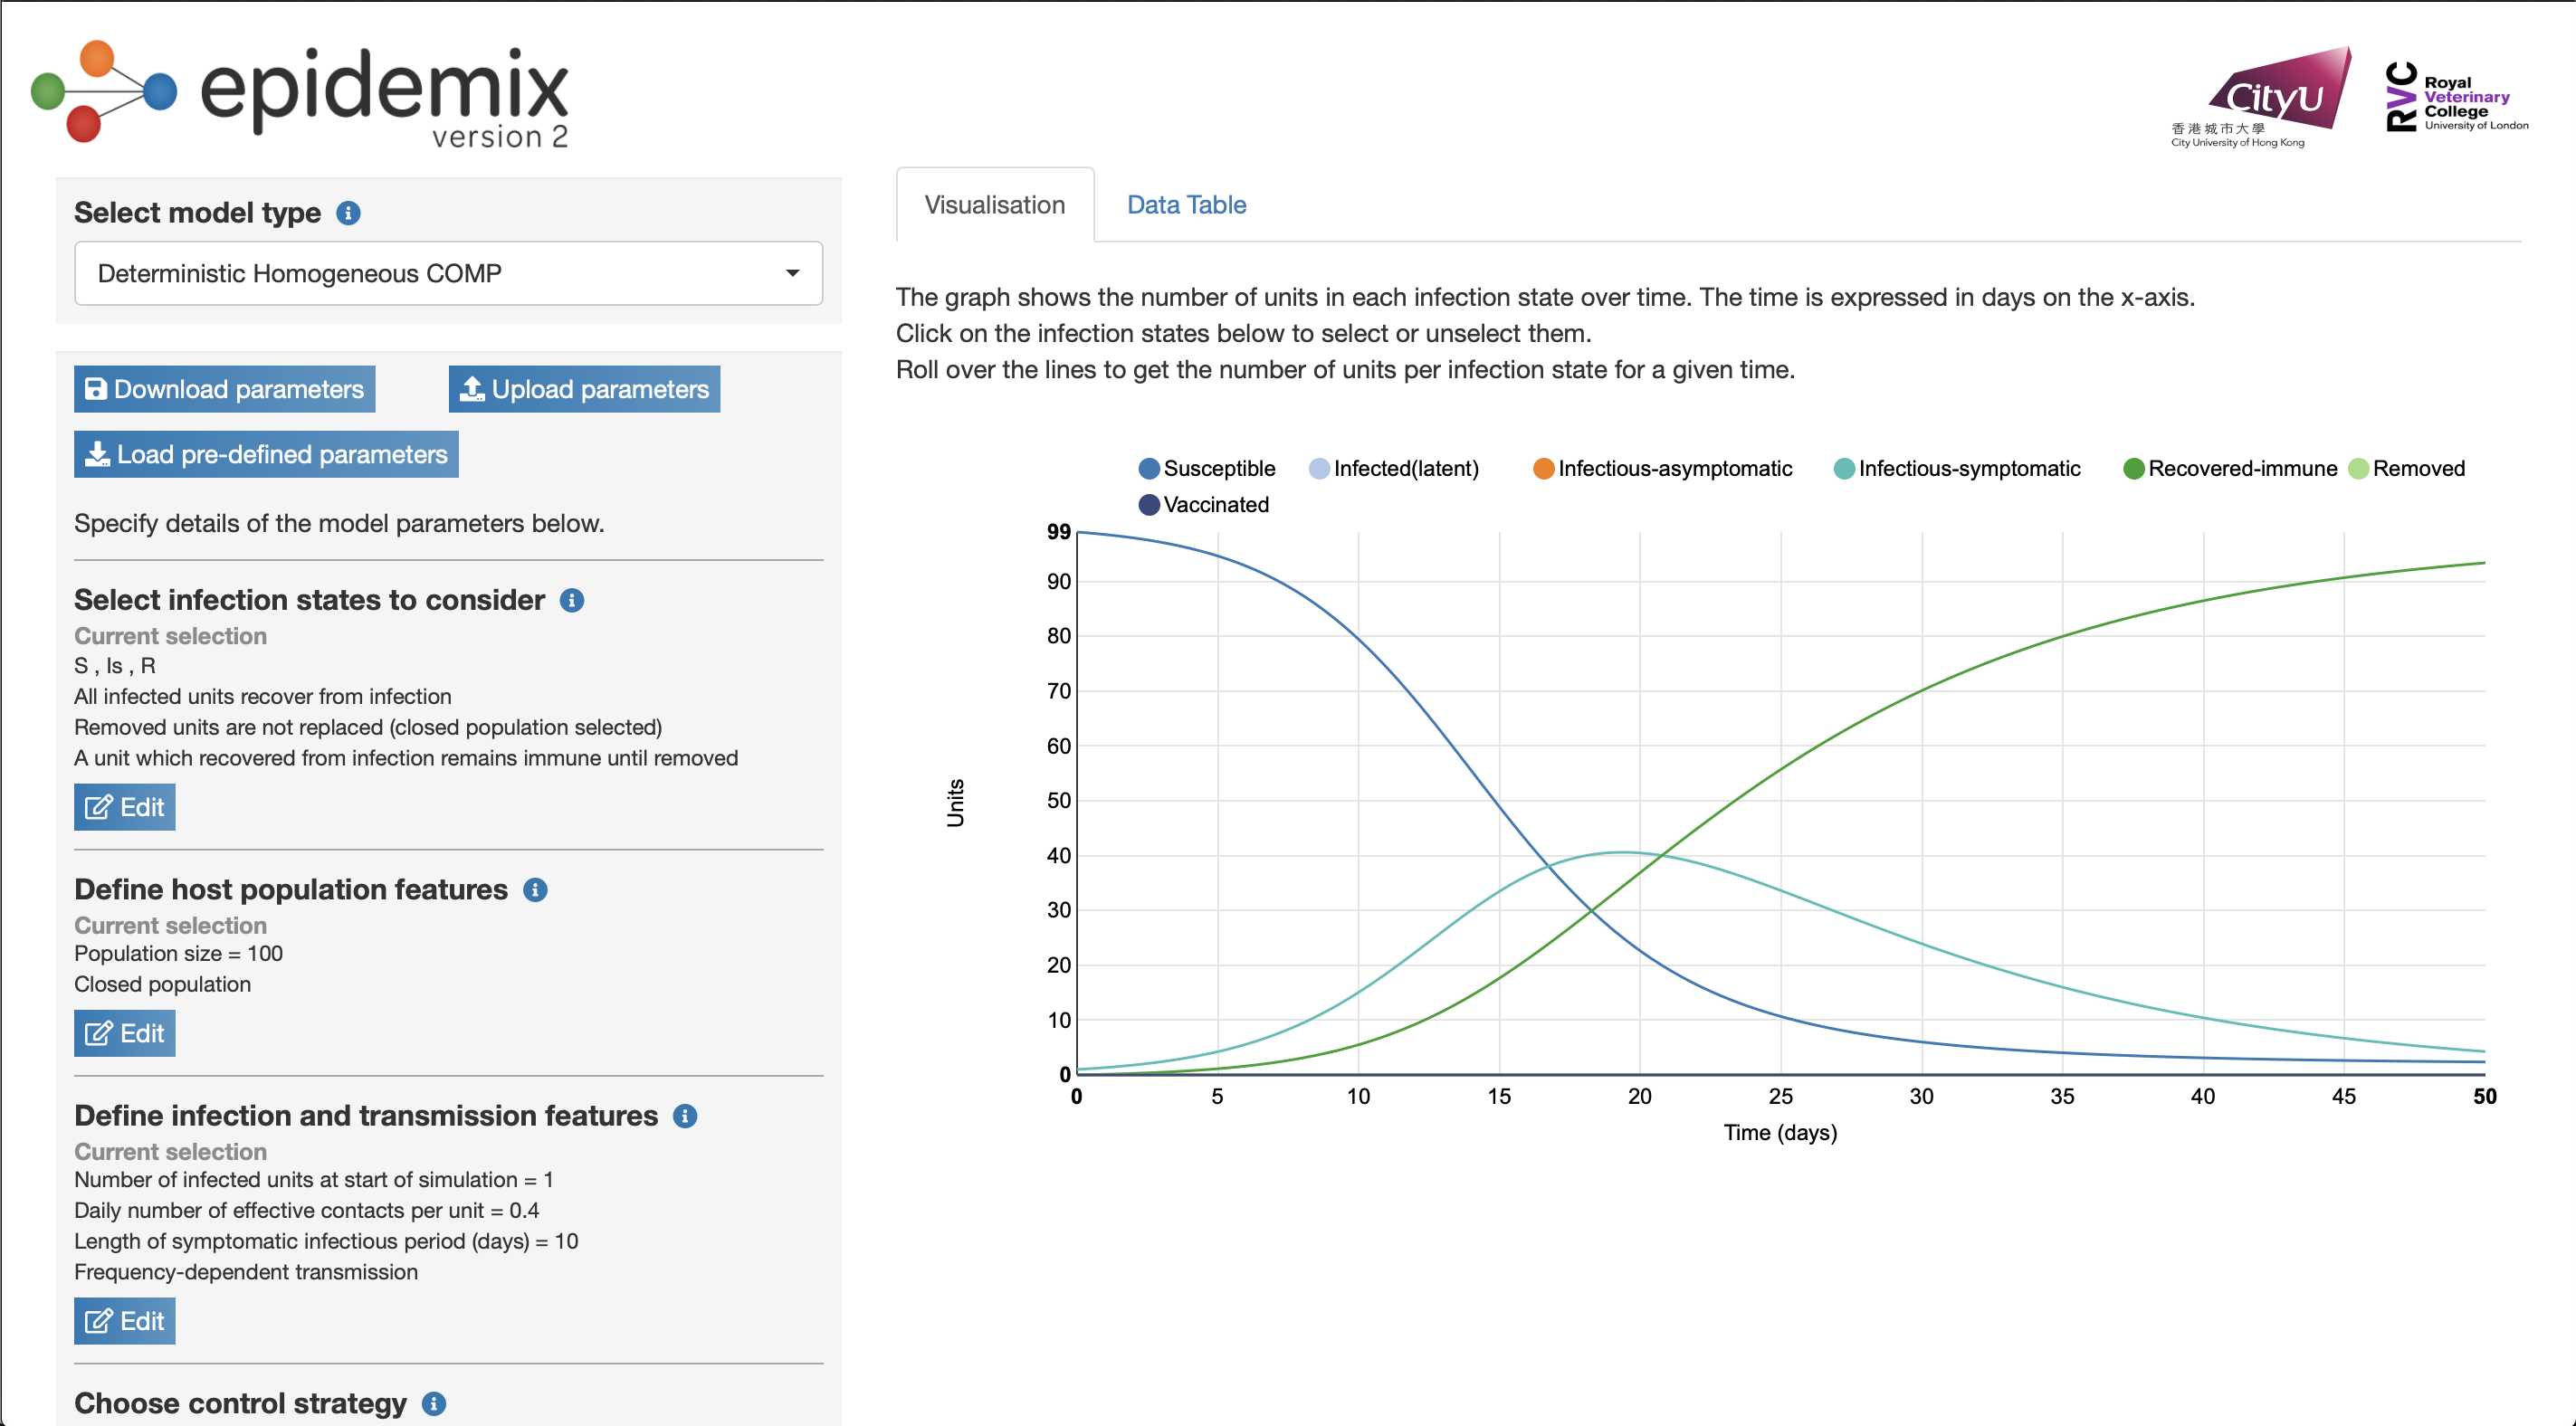The height and width of the screenshot is (1426, 2576).
Task: Click the Vaccinated legend color dot
Action: click(1149, 505)
